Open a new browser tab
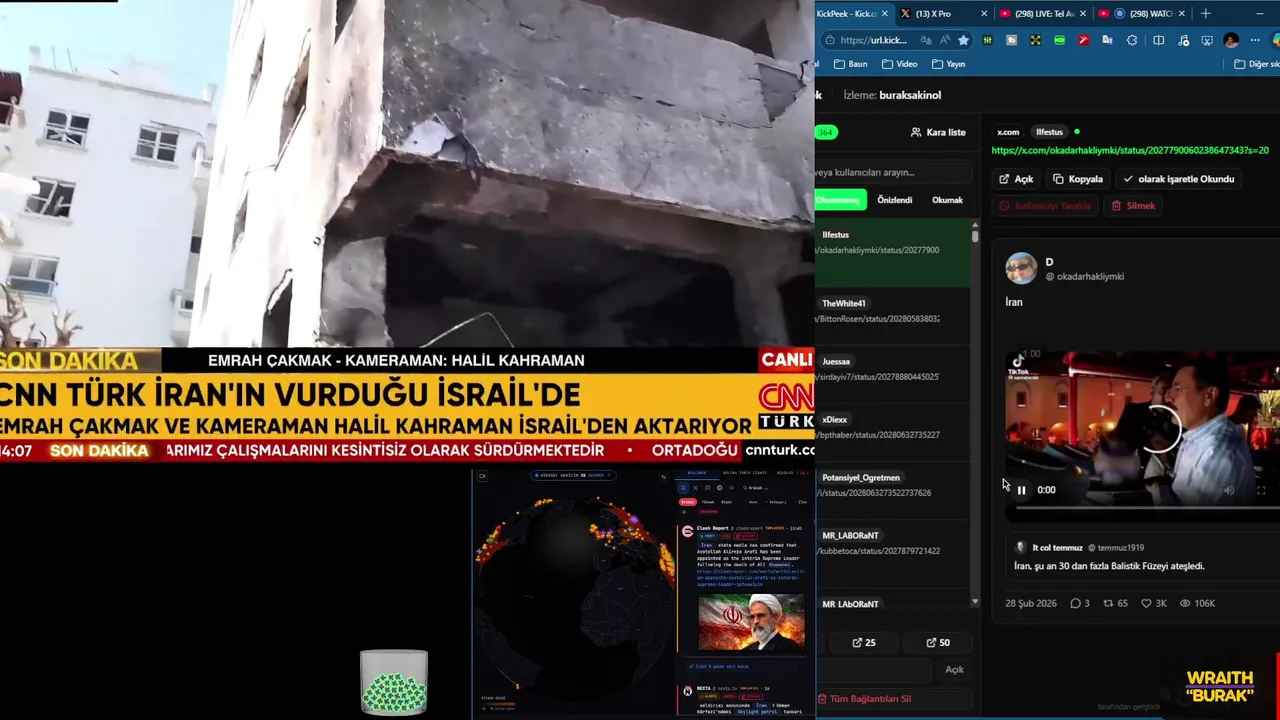 click(x=1205, y=13)
